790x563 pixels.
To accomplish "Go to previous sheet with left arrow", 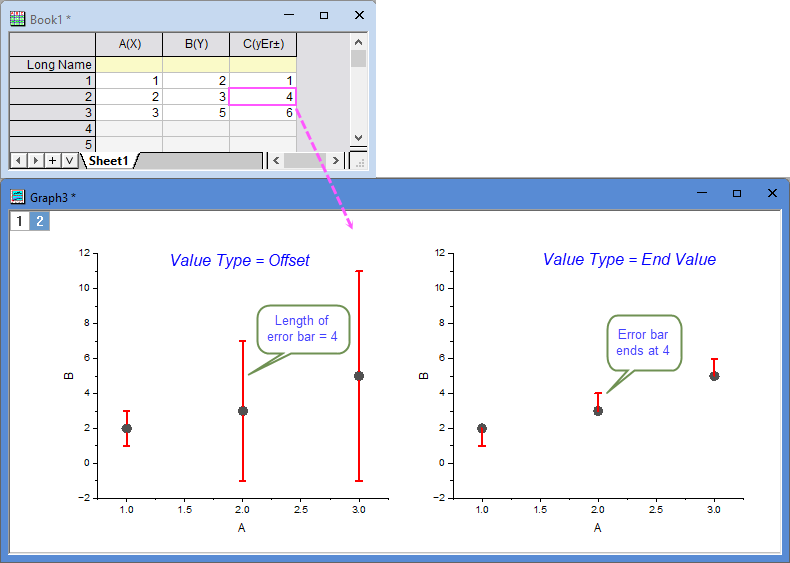I will pos(19,160).
